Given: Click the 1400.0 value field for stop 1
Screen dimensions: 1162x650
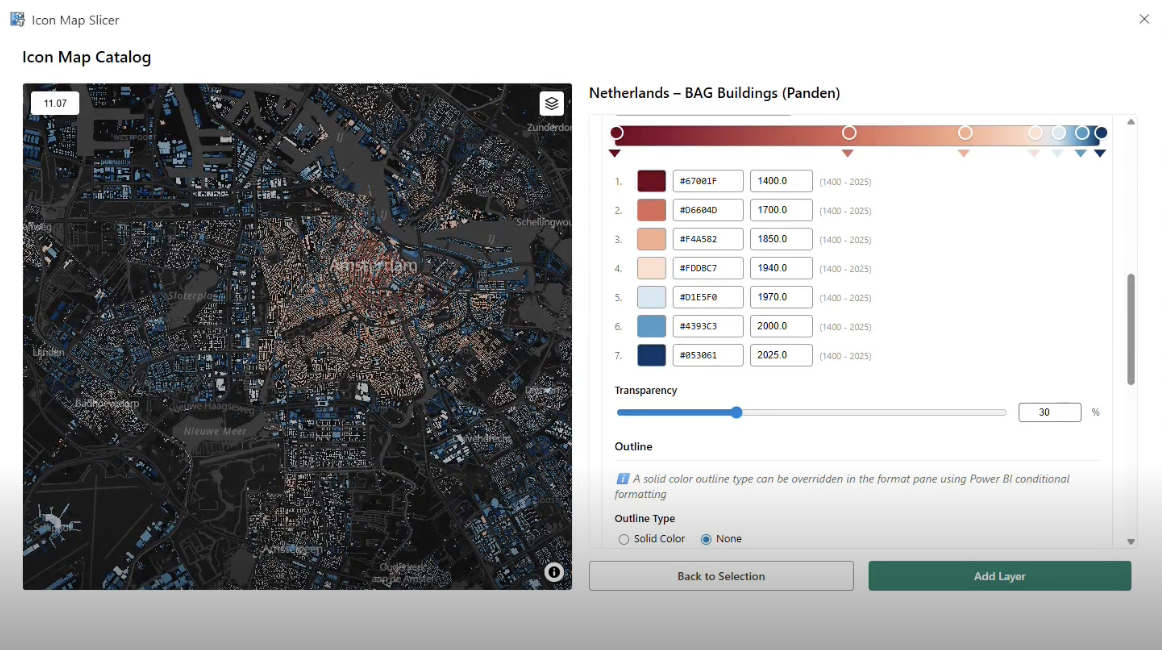Looking at the screenshot, I should click(x=781, y=180).
